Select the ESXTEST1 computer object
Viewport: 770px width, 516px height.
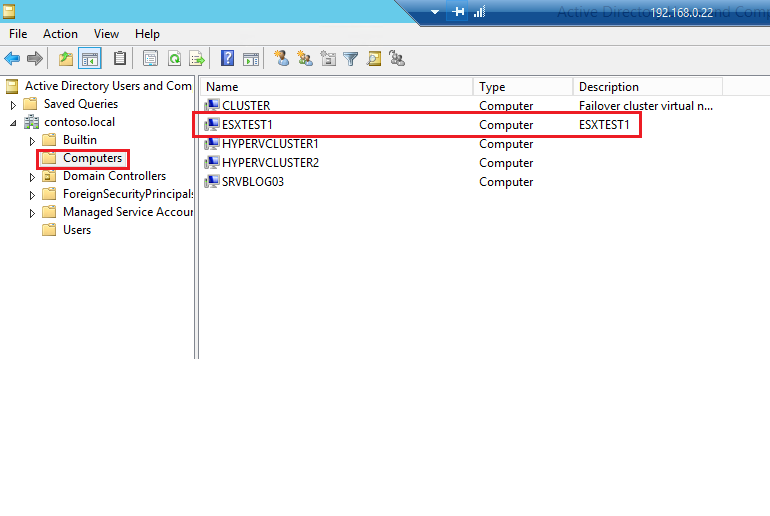pyautogui.click(x=247, y=125)
